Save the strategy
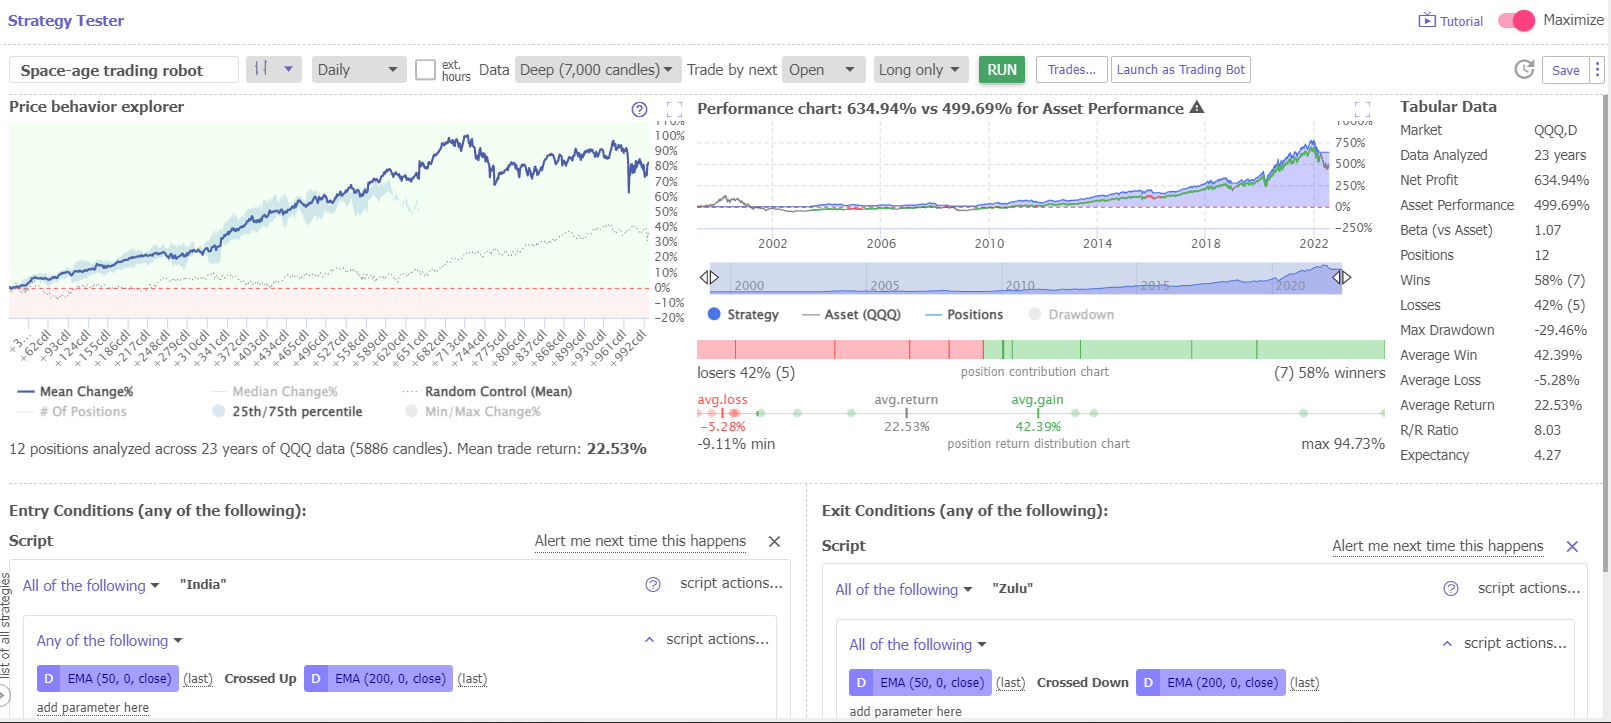 point(1566,70)
